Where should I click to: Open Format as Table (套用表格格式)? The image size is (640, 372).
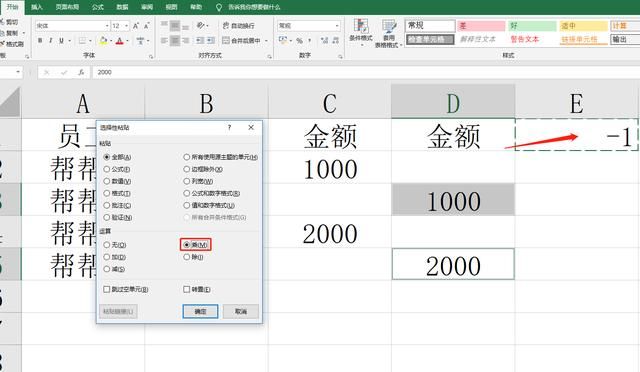pos(389,33)
